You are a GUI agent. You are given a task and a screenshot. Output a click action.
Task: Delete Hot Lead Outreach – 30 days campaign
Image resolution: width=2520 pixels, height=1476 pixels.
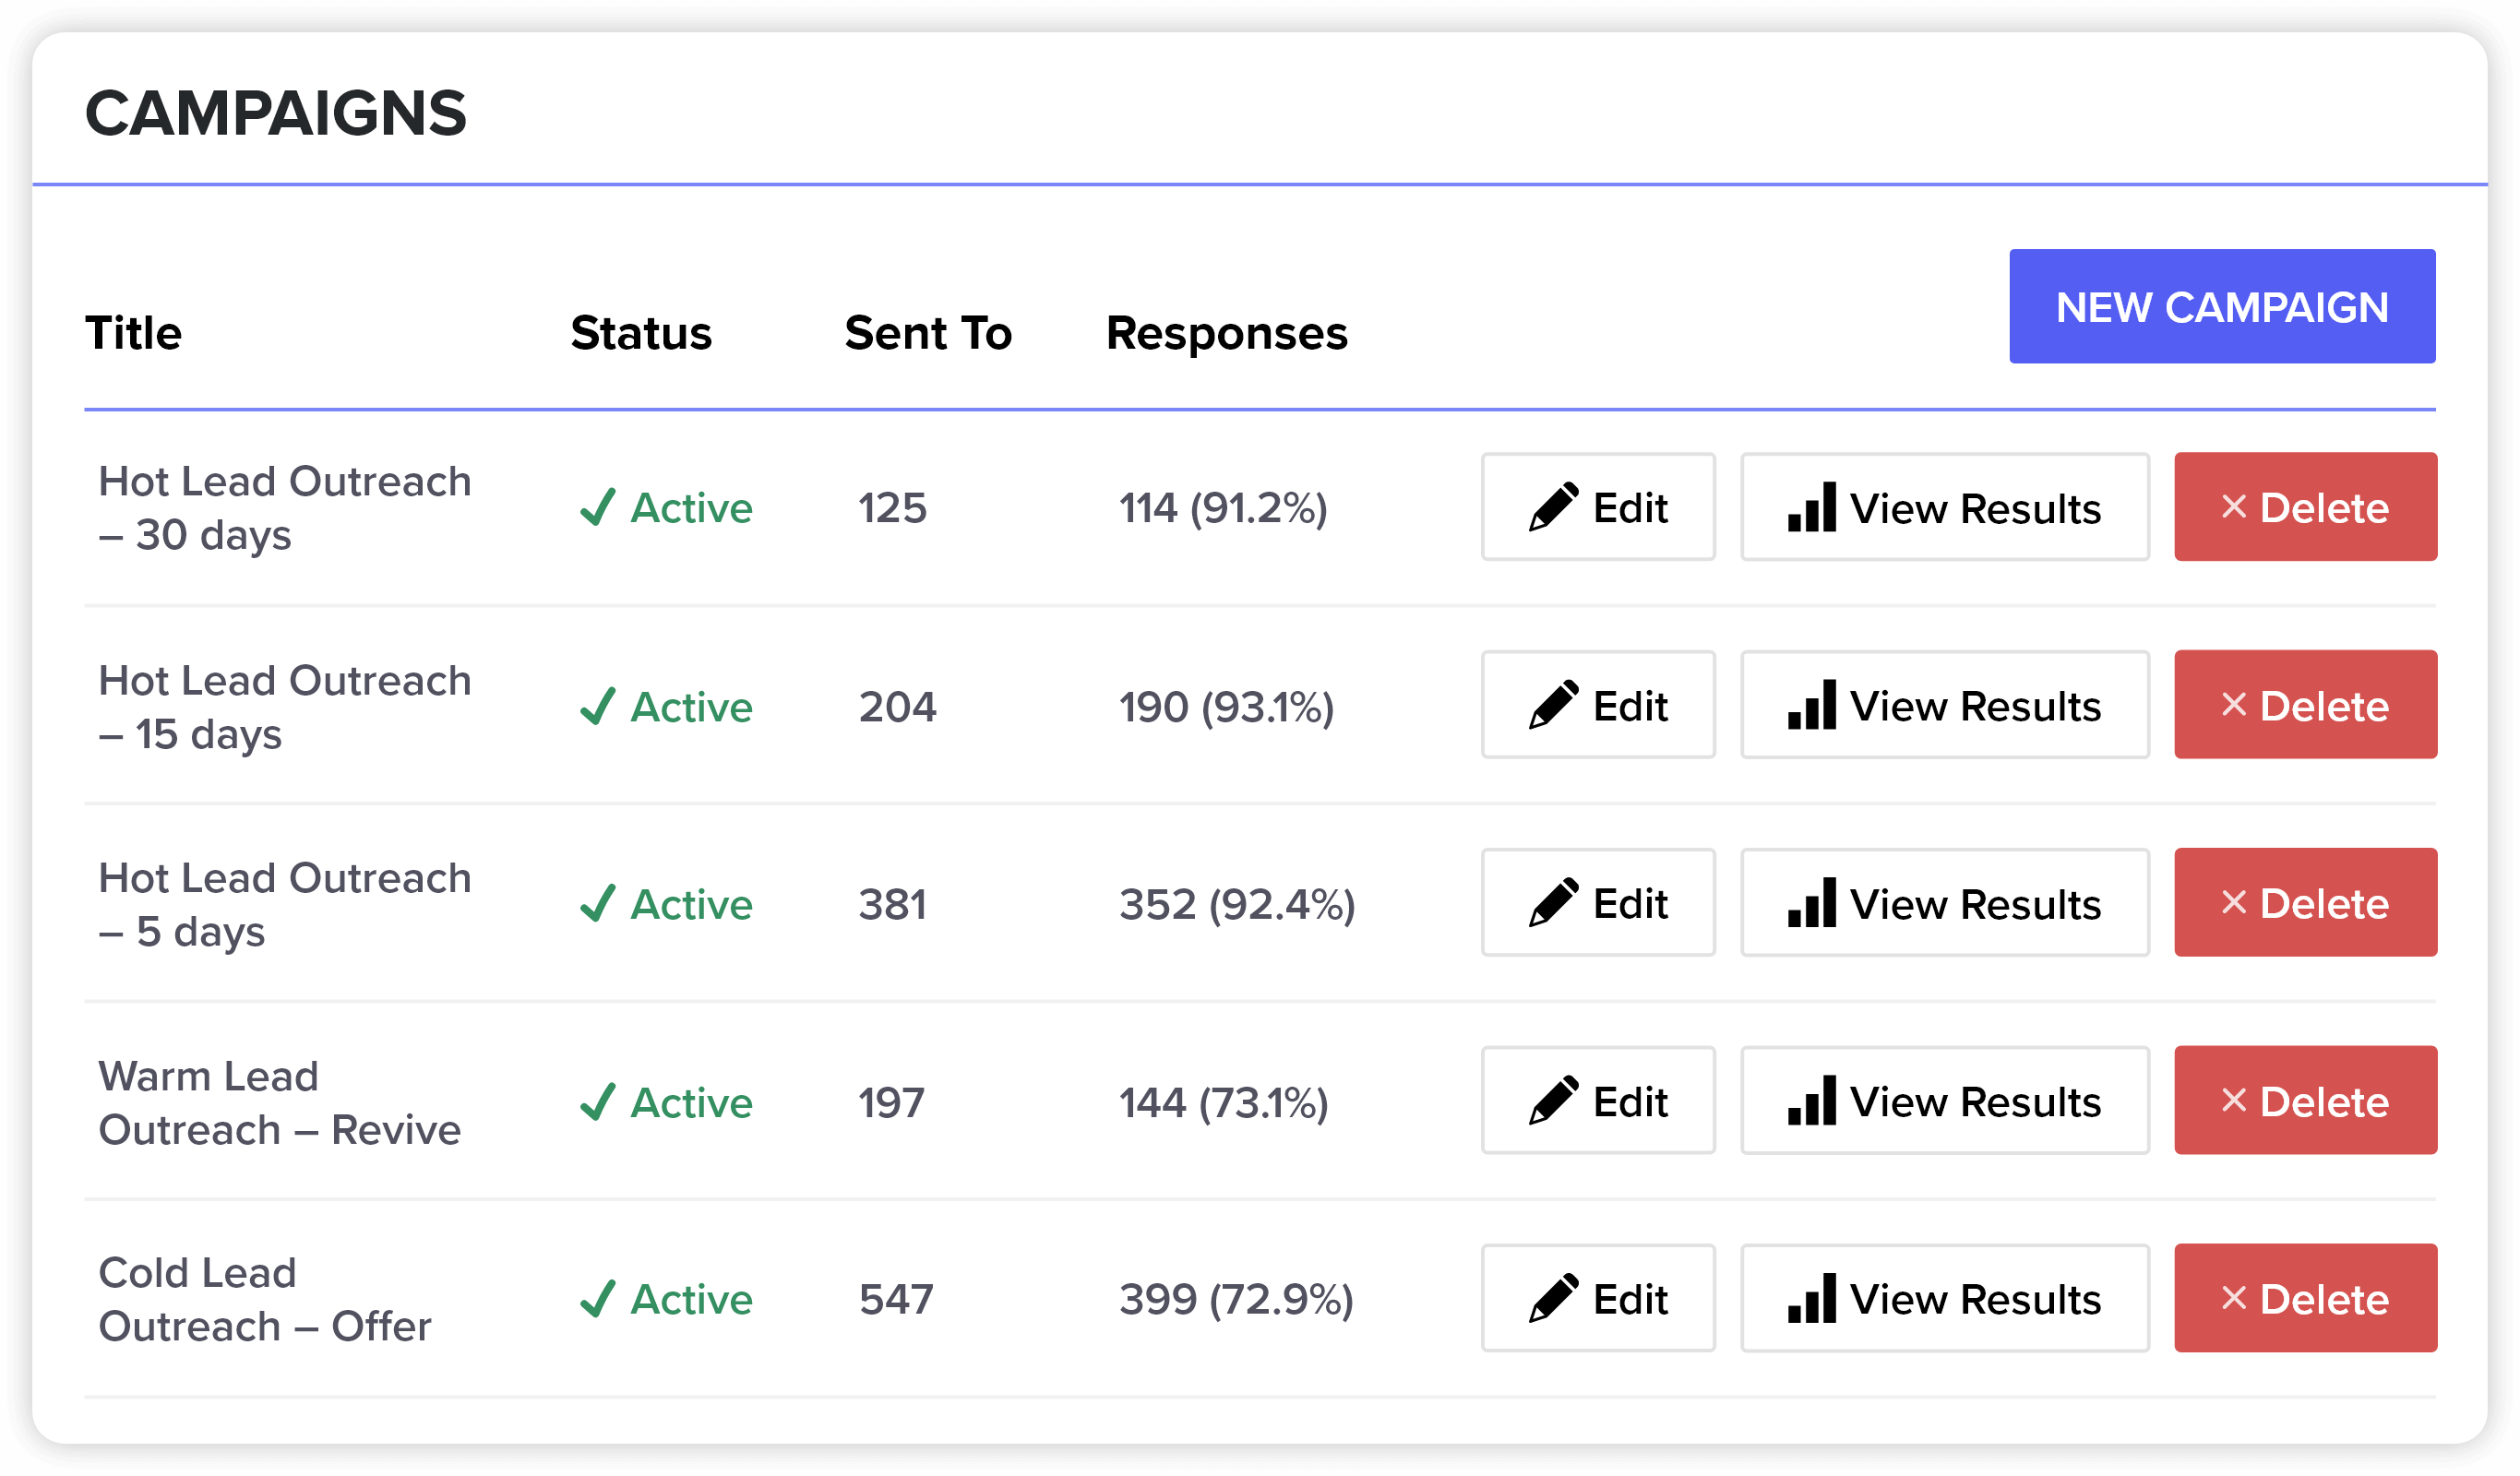[x=2305, y=507]
